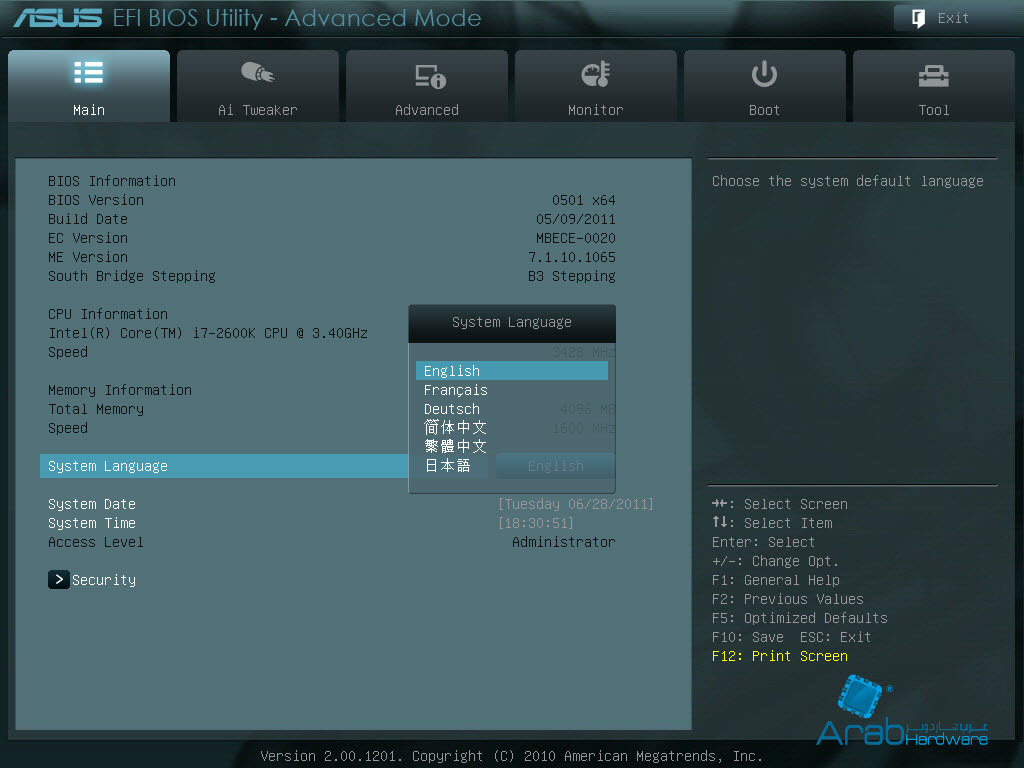Click the F10: Save ESC: Exit hint
The height and width of the screenshot is (768, 1024).
pos(792,637)
